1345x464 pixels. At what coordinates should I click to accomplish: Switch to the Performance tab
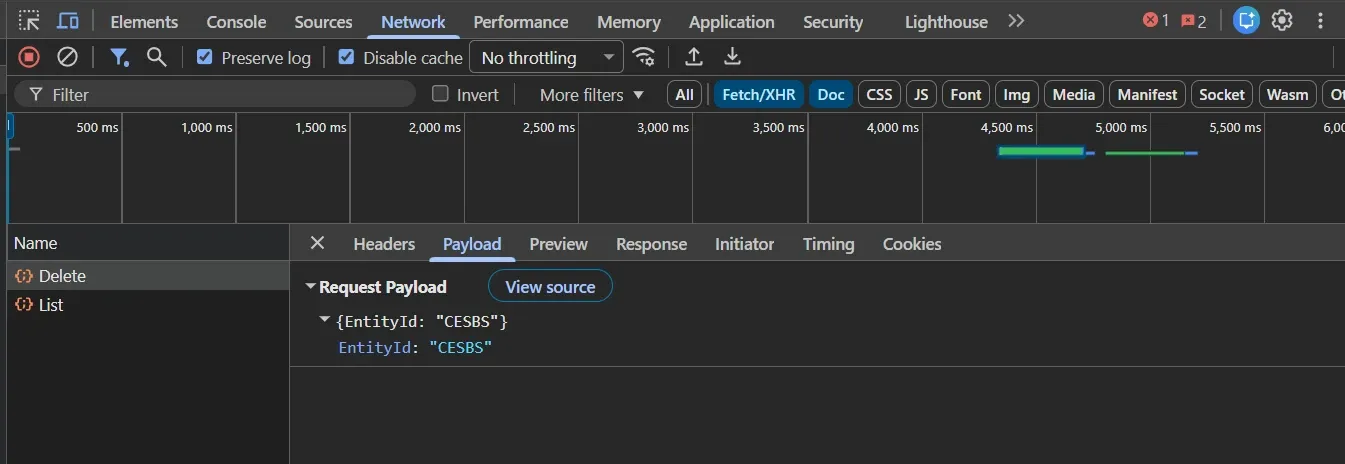coord(521,21)
